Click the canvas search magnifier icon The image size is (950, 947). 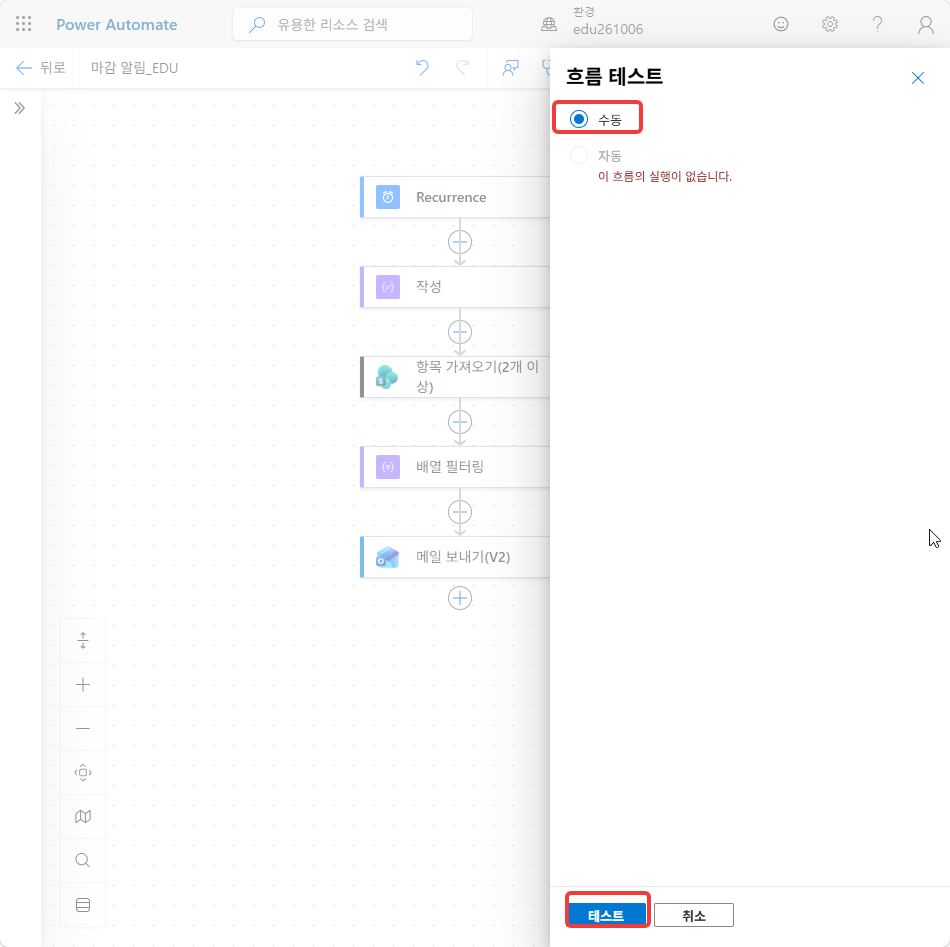[x=83, y=860]
